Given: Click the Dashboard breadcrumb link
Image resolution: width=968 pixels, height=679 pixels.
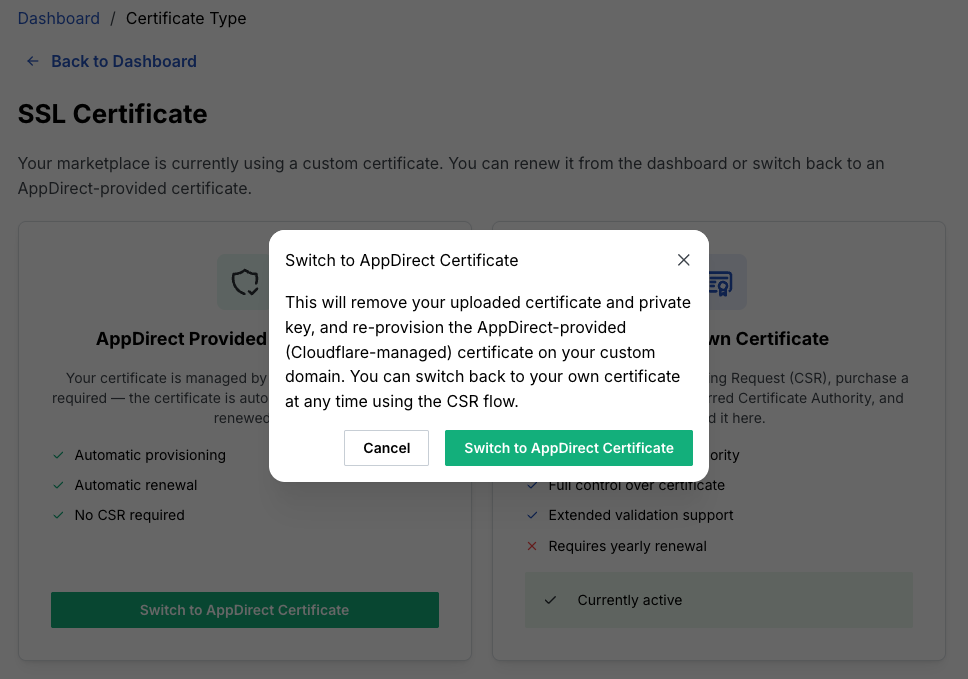Looking at the screenshot, I should [59, 19].
